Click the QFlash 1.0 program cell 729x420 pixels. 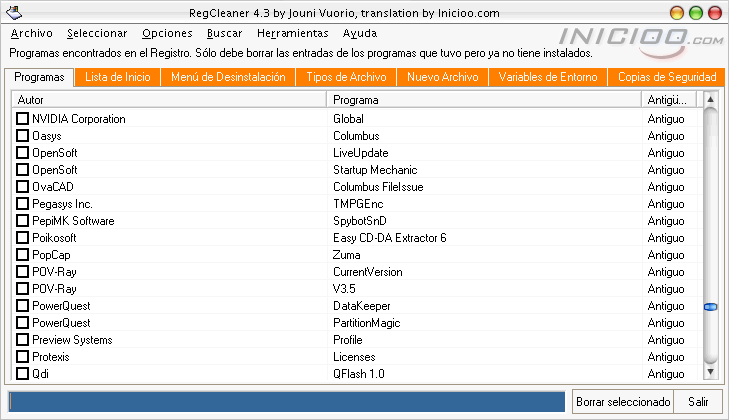pos(358,374)
